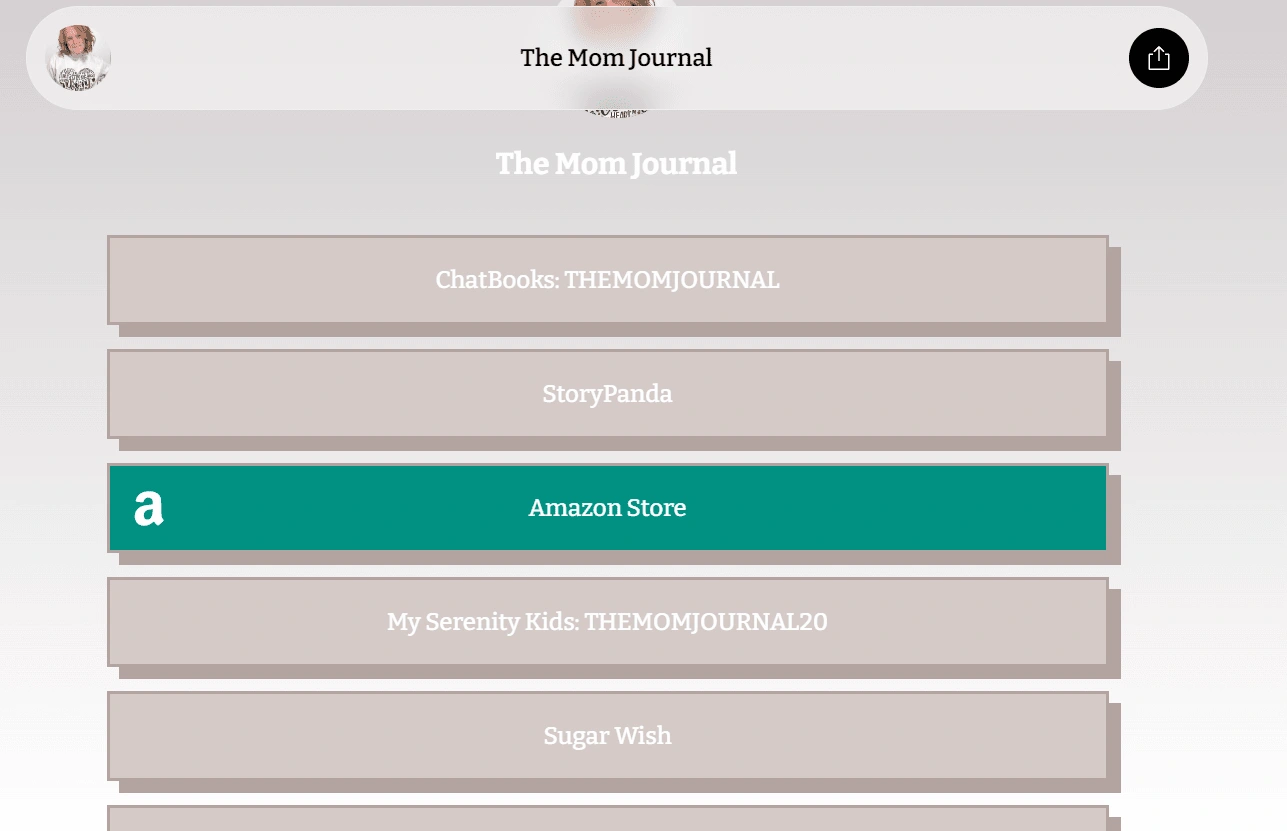Open the Amazon Store link
The image size is (1287, 831).
(x=607, y=508)
